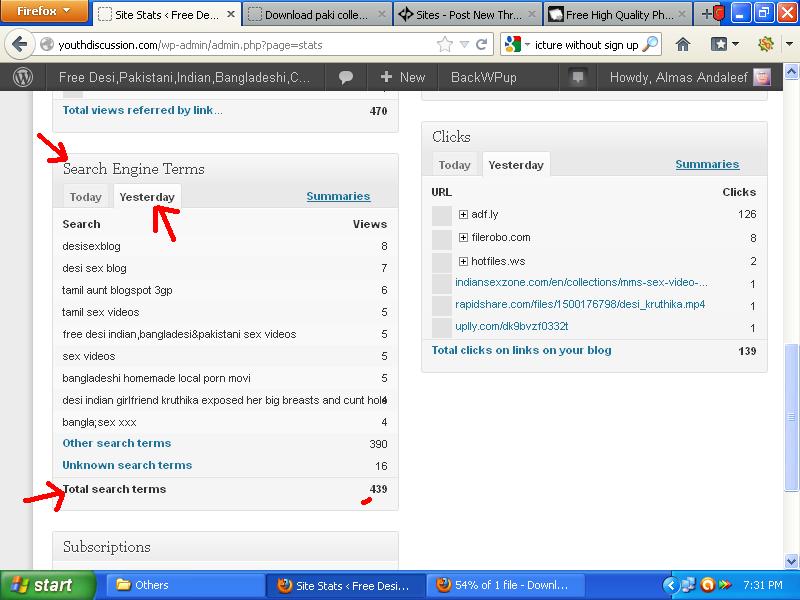Open the comments bubble icon
This screenshot has width=800, height=600.
[x=346, y=77]
